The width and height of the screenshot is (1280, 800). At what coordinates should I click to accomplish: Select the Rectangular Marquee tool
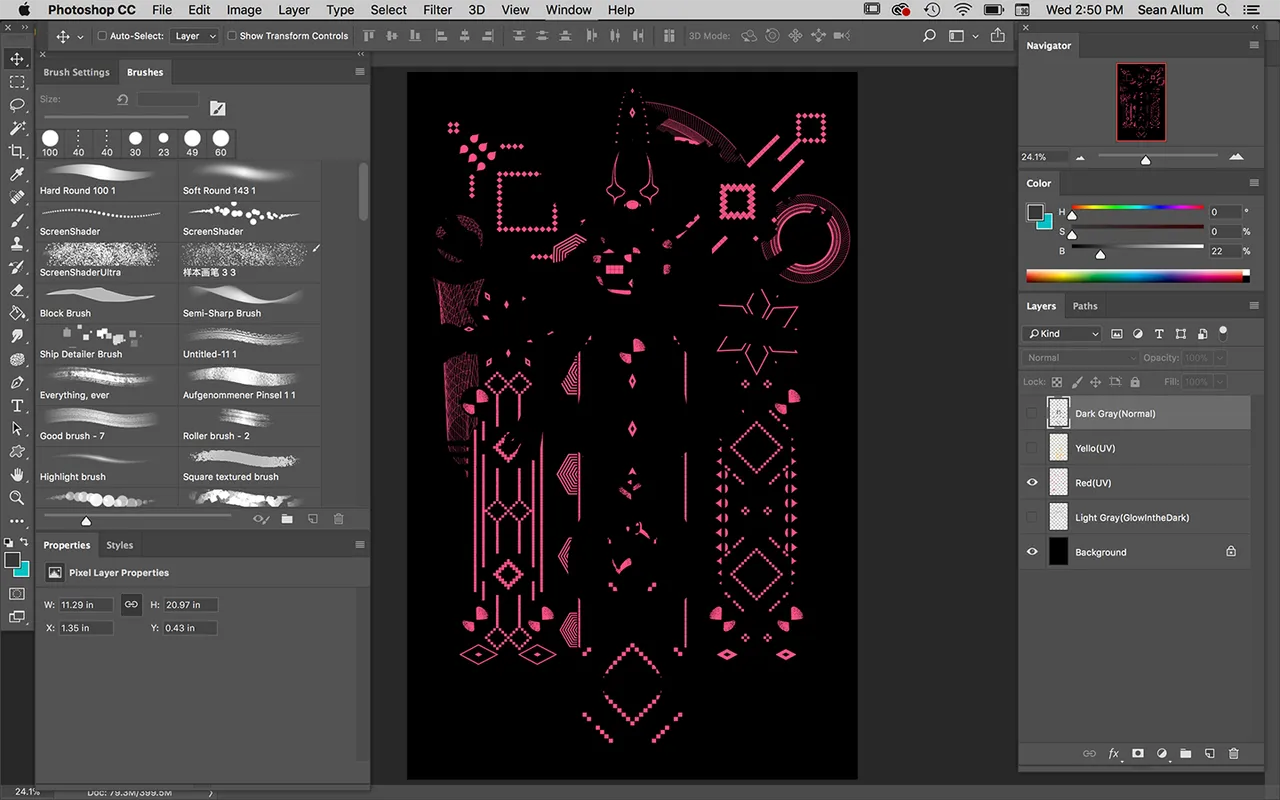17,82
